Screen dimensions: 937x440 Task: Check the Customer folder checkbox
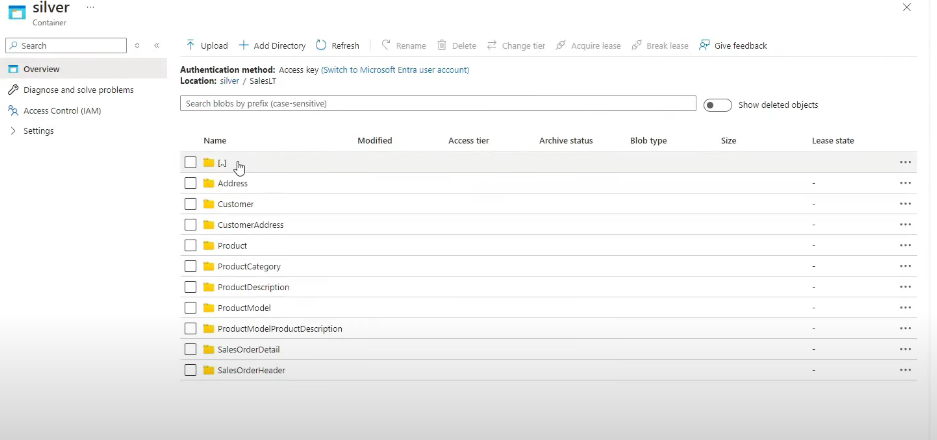pyautogui.click(x=190, y=204)
